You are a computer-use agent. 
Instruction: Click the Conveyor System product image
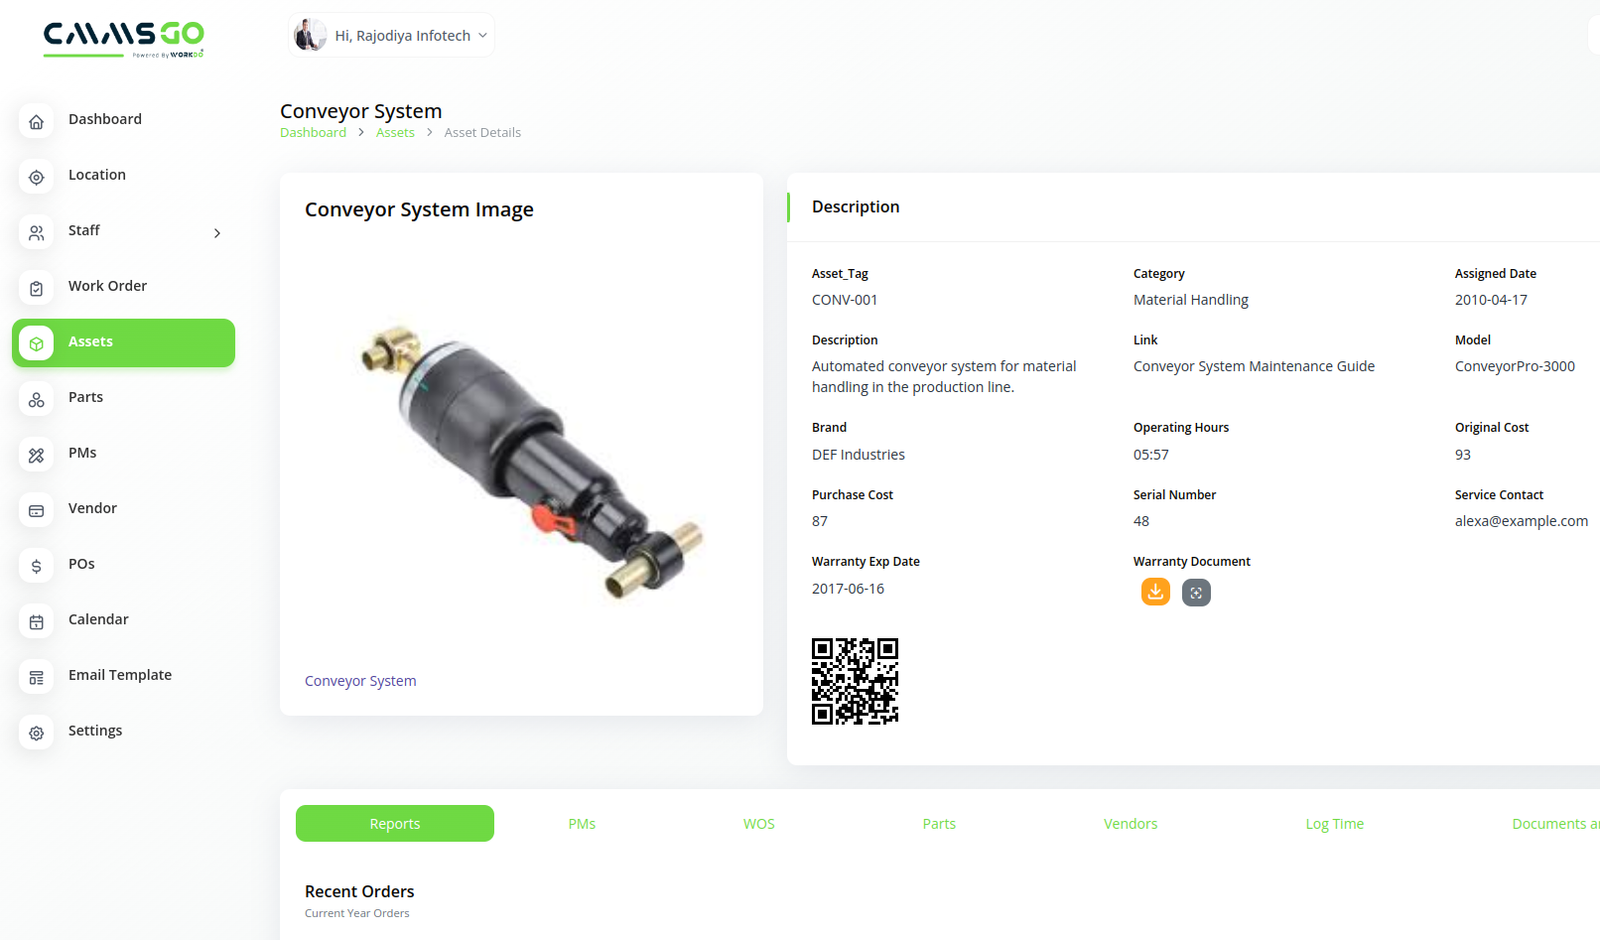click(530, 462)
